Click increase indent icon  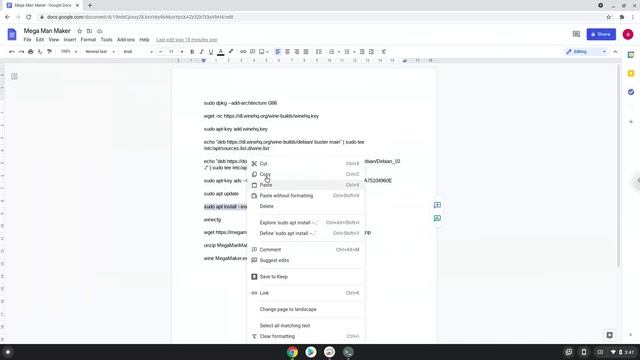(x=371, y=52)
